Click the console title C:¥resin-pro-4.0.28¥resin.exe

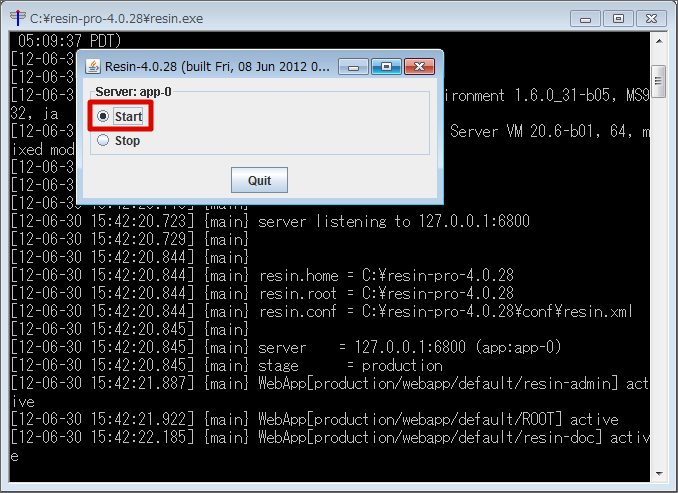(116, 19)
